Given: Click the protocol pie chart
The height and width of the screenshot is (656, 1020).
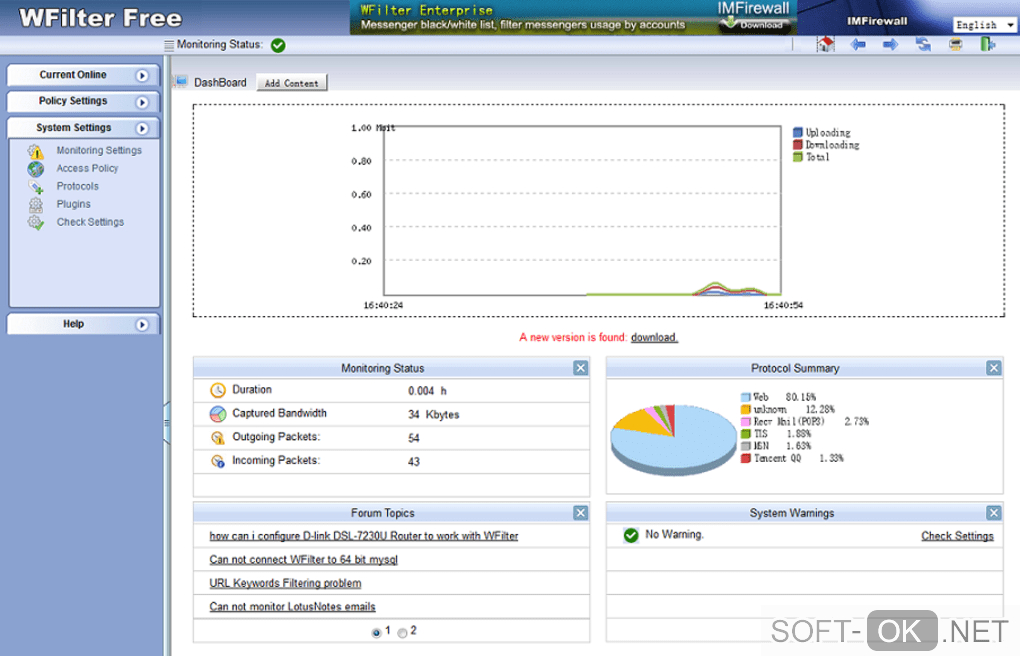Looking at the screenshot, I should click(x=673, y=439).
